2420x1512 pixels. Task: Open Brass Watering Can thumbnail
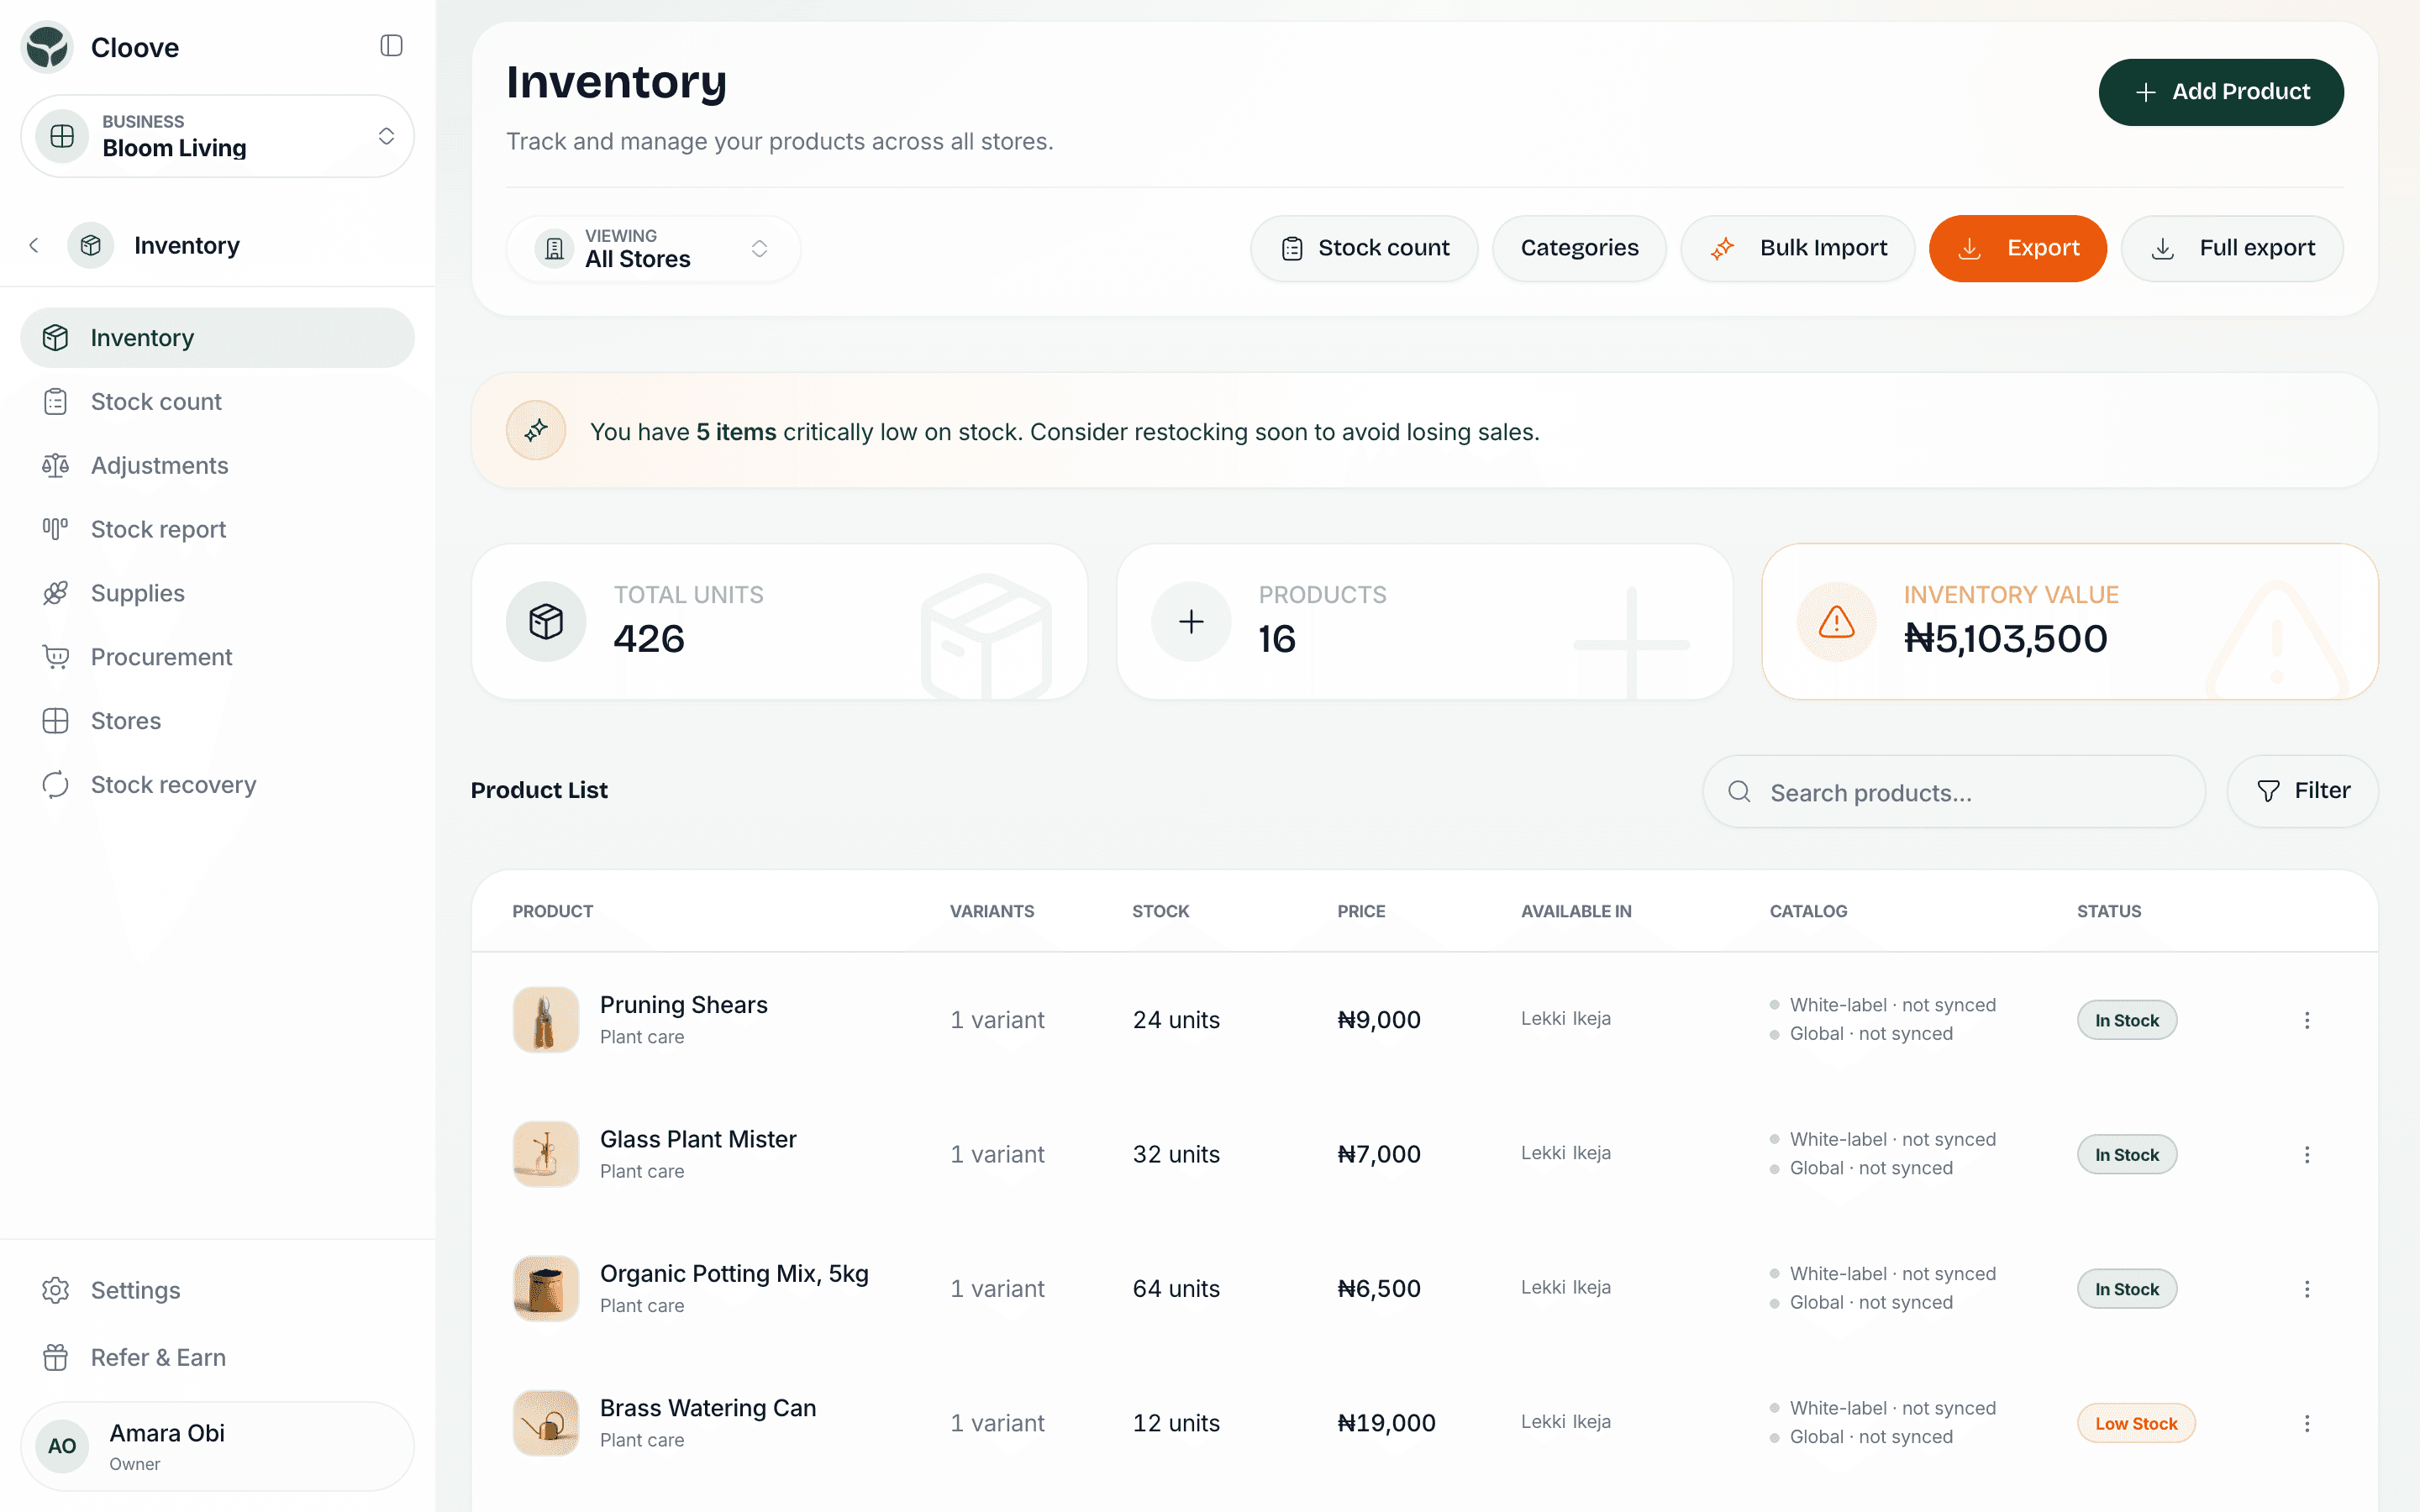point(546,1423)
